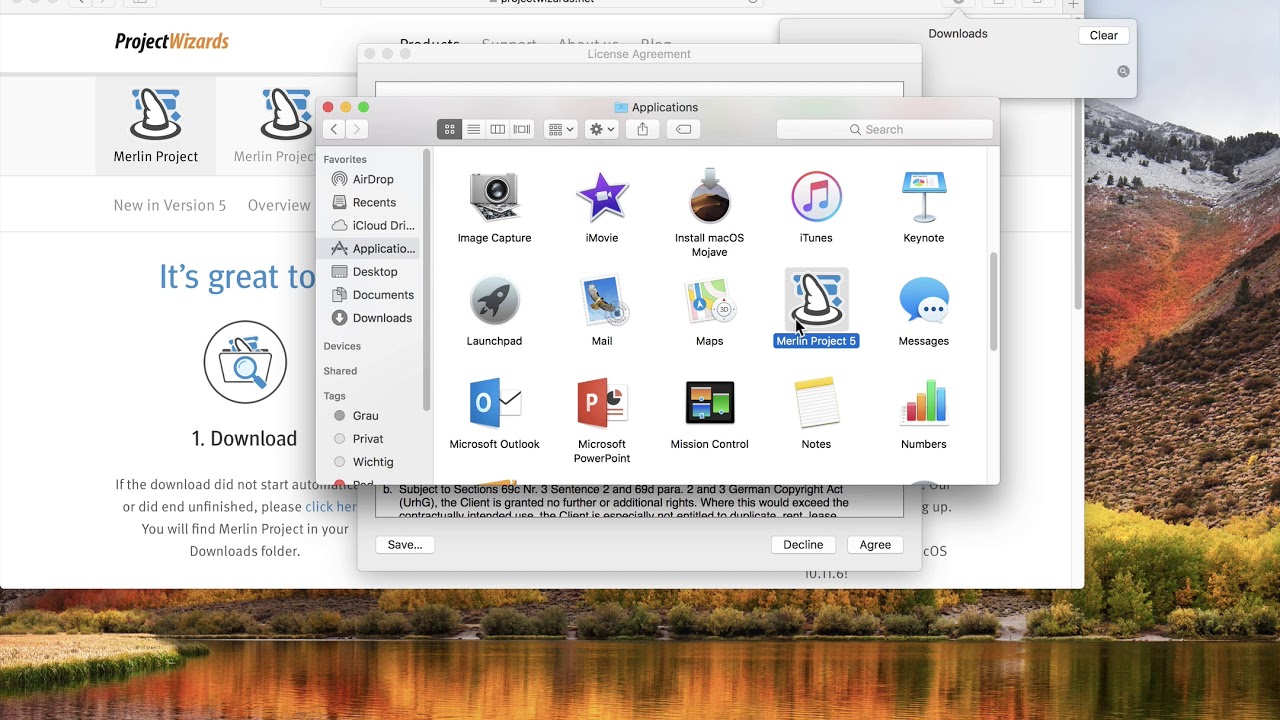The height and width of the screenshot is (720, 1280).
Task: Click the Finder Edit Tags button
Action: [x=683, y=129]
